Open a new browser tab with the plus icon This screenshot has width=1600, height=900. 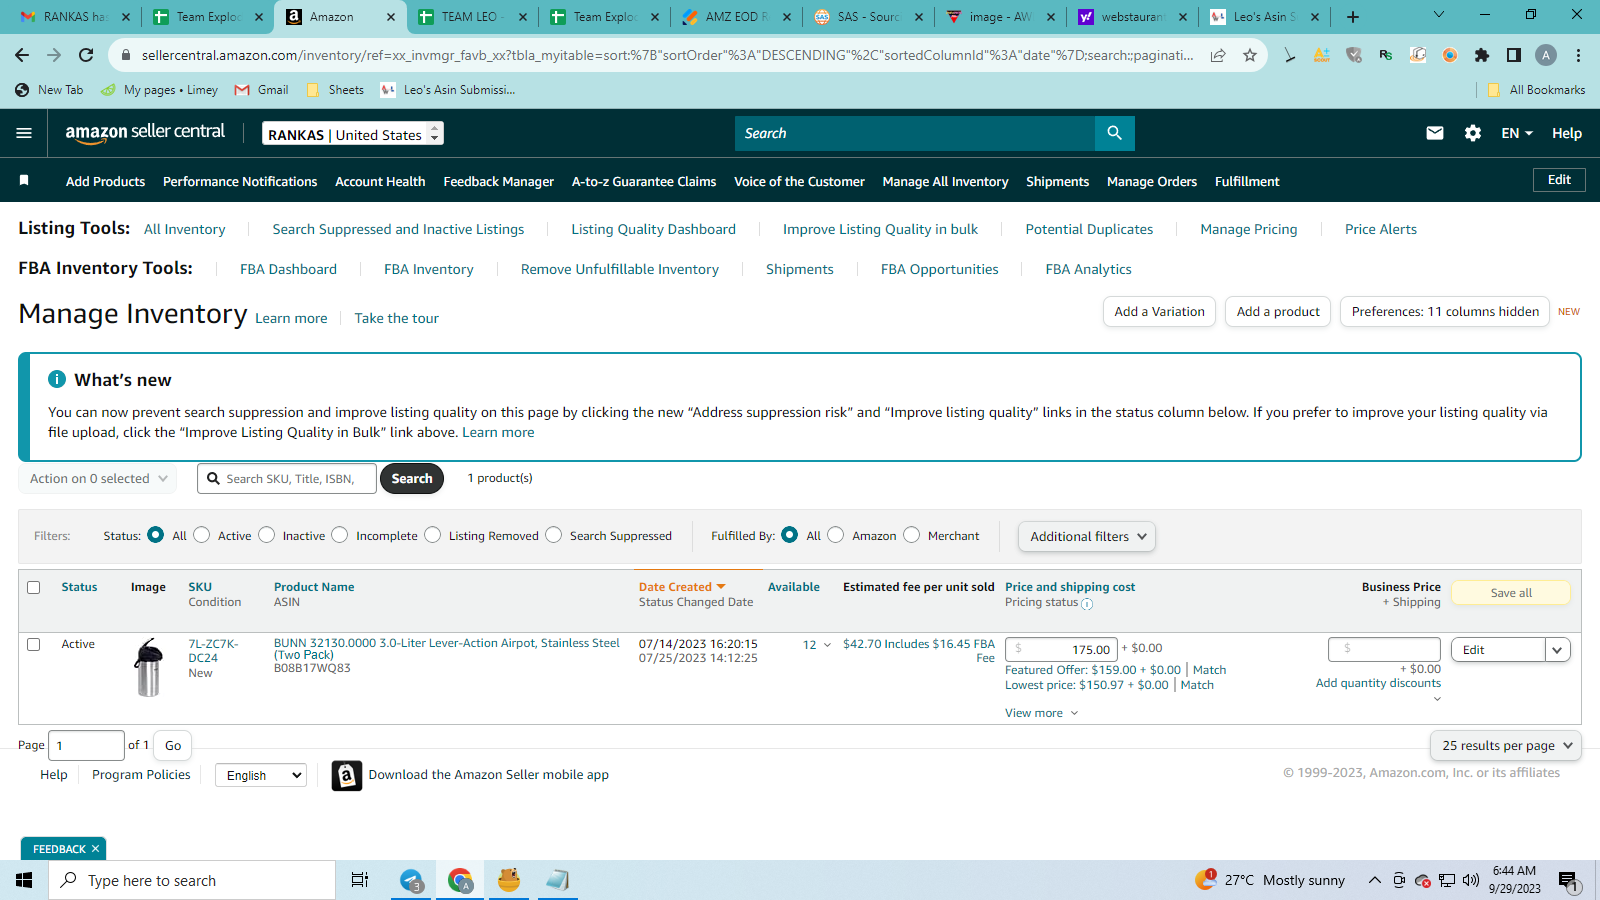1353,17
